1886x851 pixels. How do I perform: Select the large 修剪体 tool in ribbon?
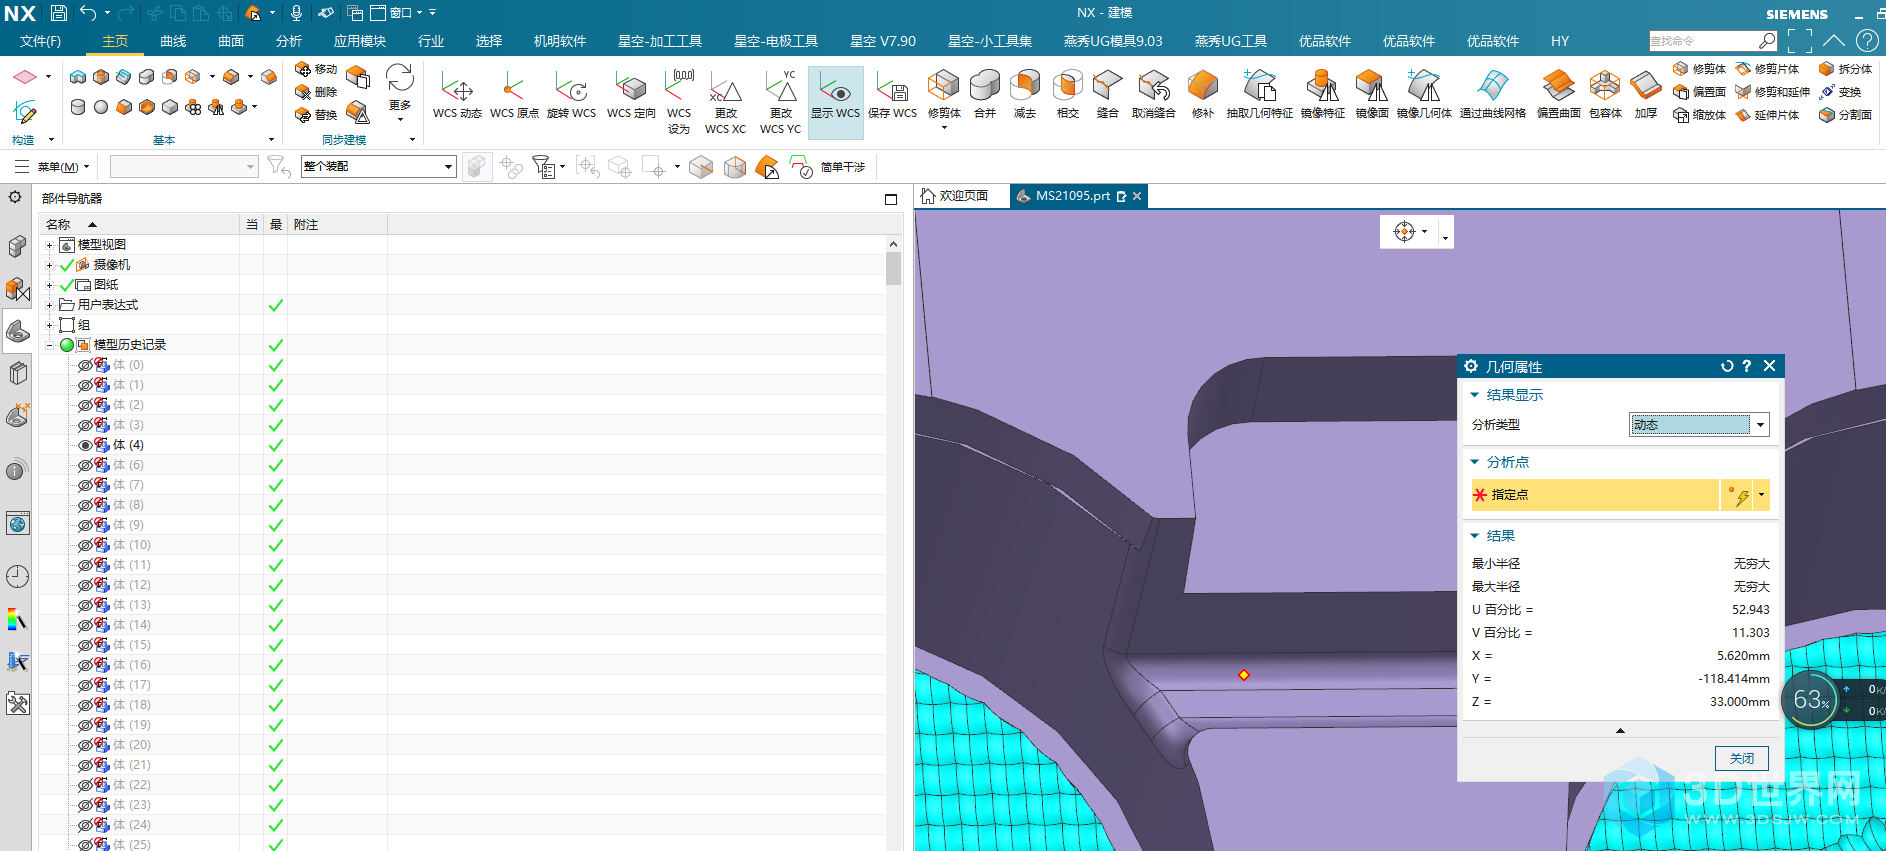(x=944, y=96)
